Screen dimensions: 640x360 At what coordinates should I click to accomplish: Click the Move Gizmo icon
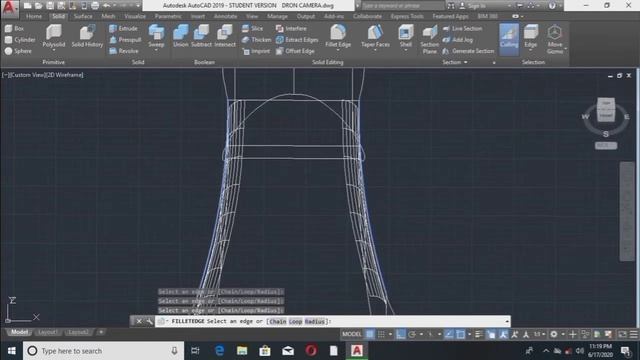(x=554, y=32)
